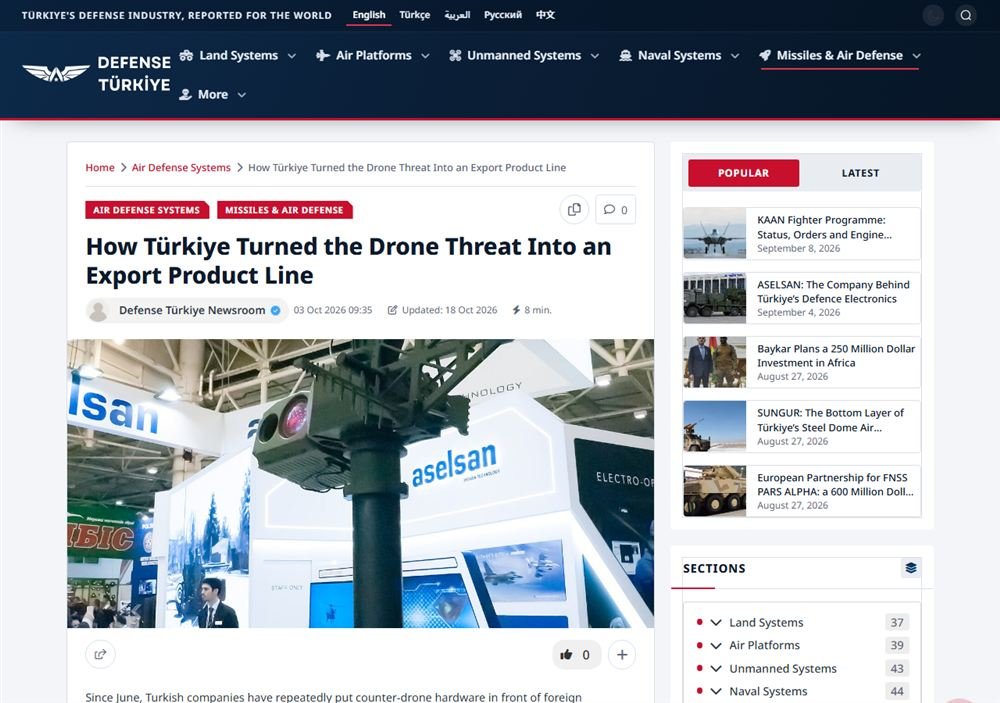Viewport: 1000px width, 703px height.
Task: Expand the More nav dropdown arrow
Action: 242,95
